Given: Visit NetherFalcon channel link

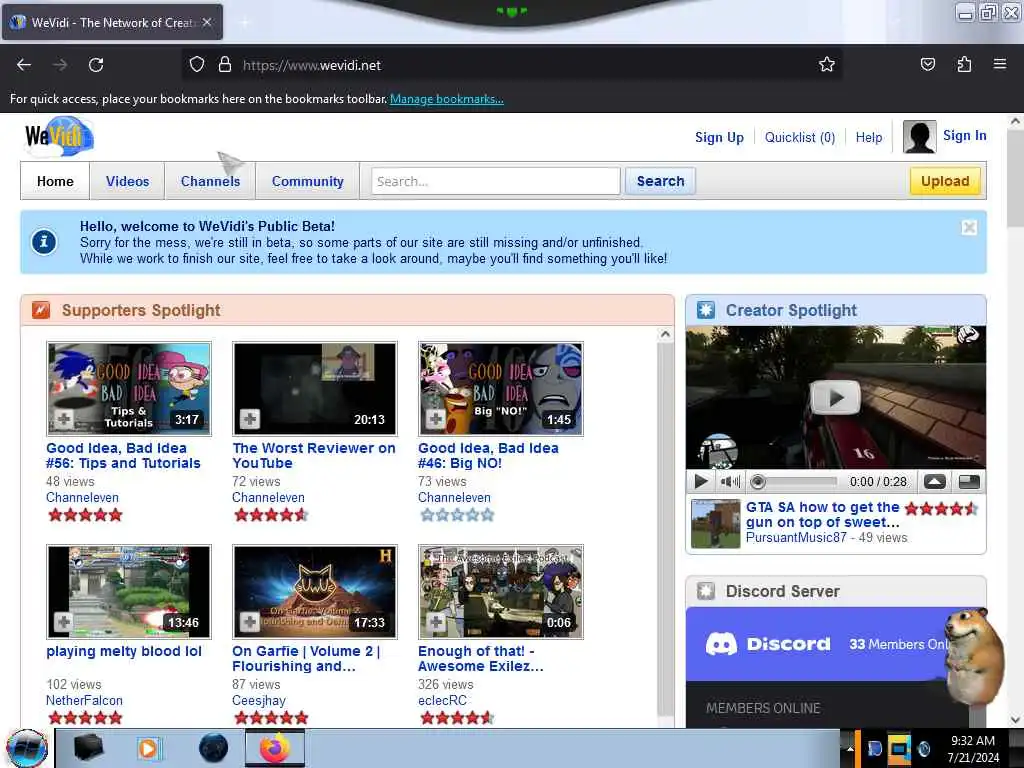Looking at the screenshot, I should (x=84, y=700).
